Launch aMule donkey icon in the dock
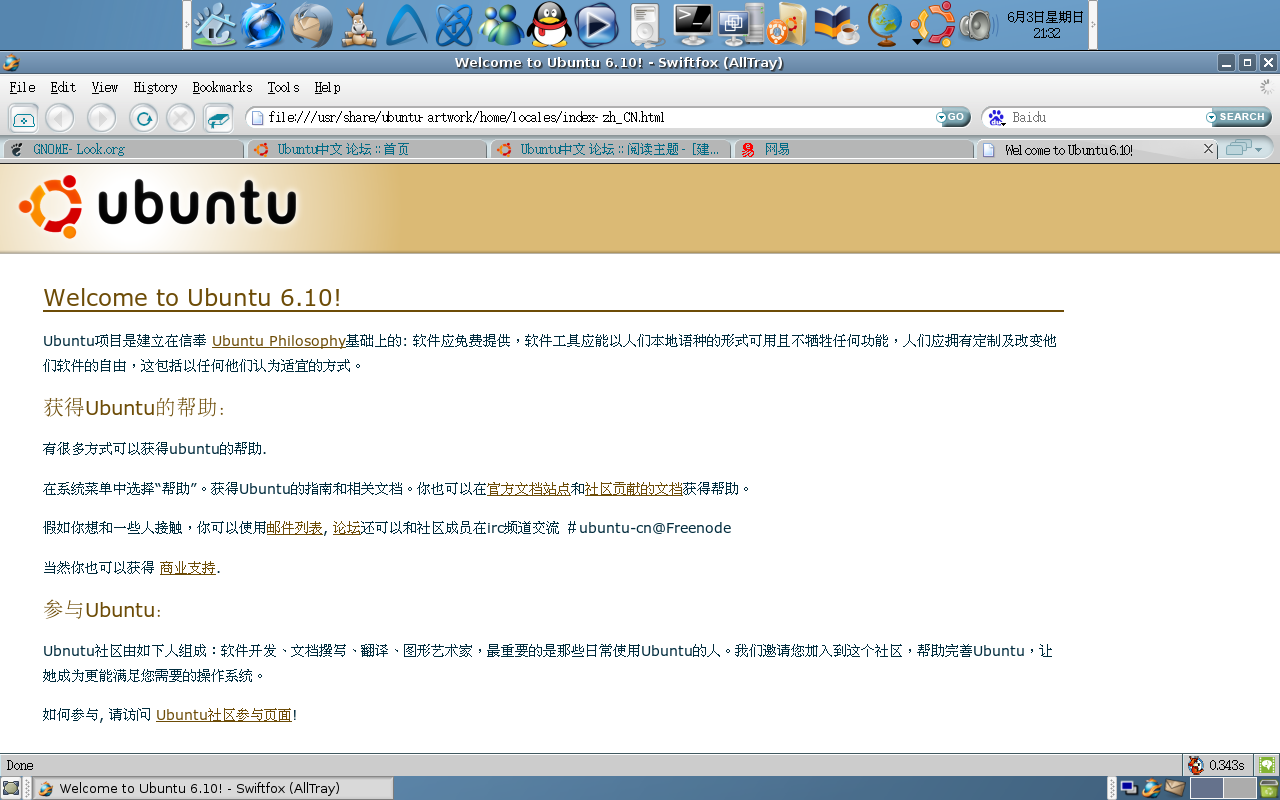This screenshot has width=1280, height=800. point(359,25)
